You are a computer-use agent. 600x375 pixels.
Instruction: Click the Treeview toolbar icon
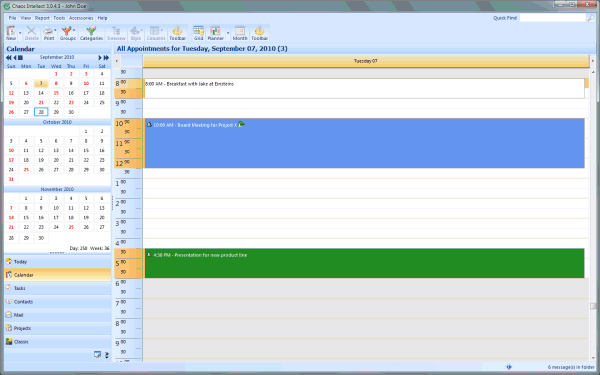116,33
